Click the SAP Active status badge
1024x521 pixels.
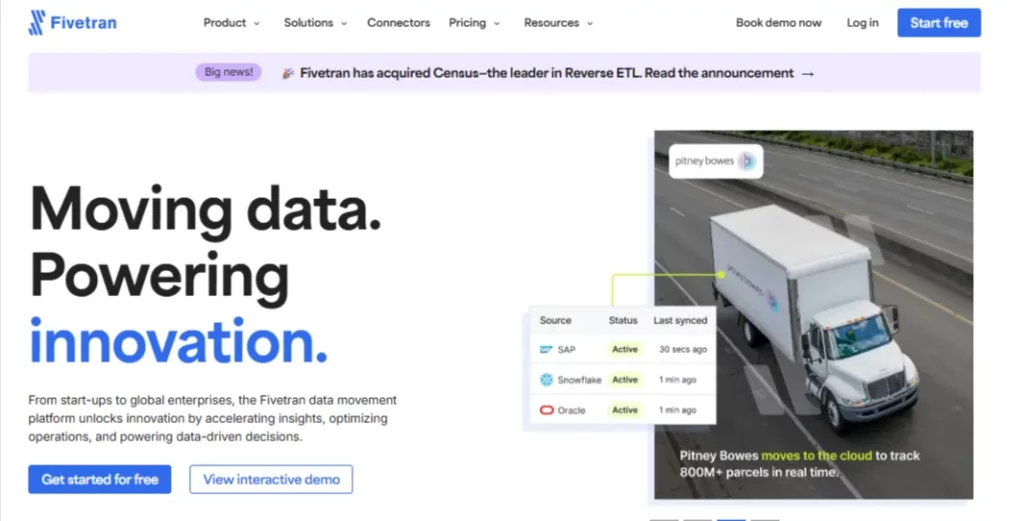625,349
